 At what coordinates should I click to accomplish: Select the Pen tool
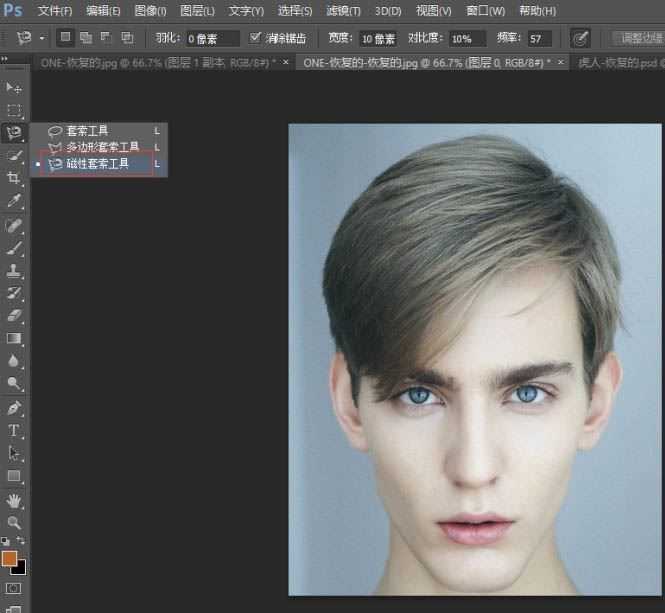coord(14,408)
